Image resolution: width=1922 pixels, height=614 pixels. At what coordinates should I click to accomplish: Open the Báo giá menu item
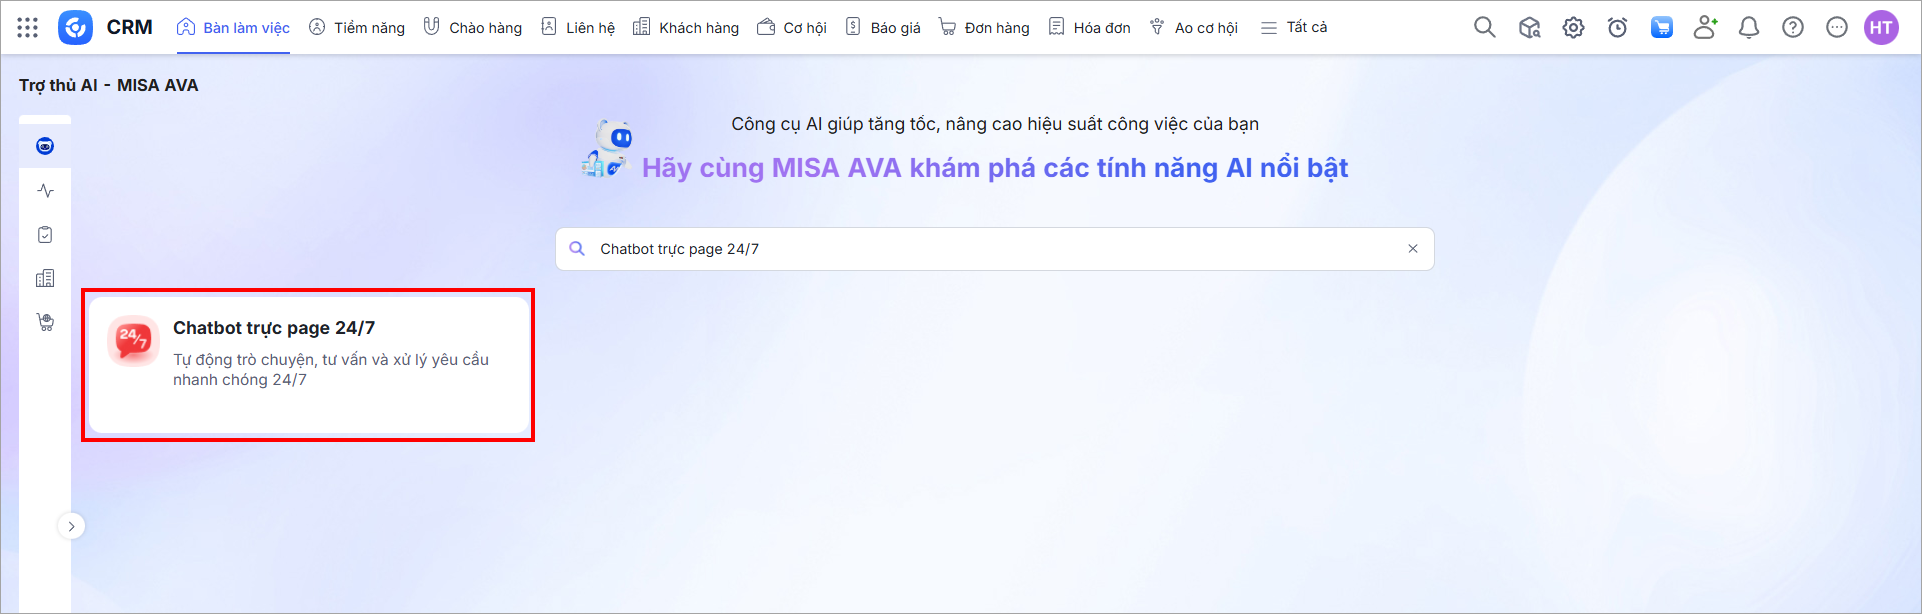pos(883,28)
